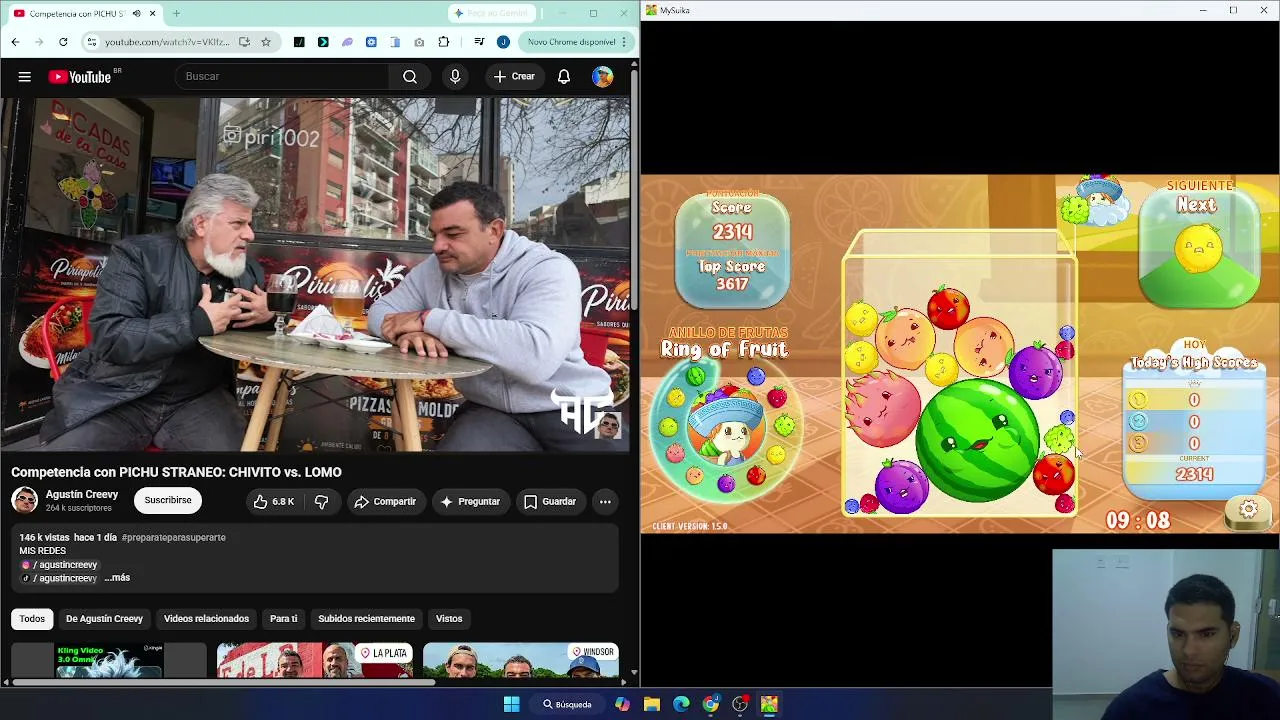
Task: Start voice search with the microphone icon
Action: click(x=455, y=76)
